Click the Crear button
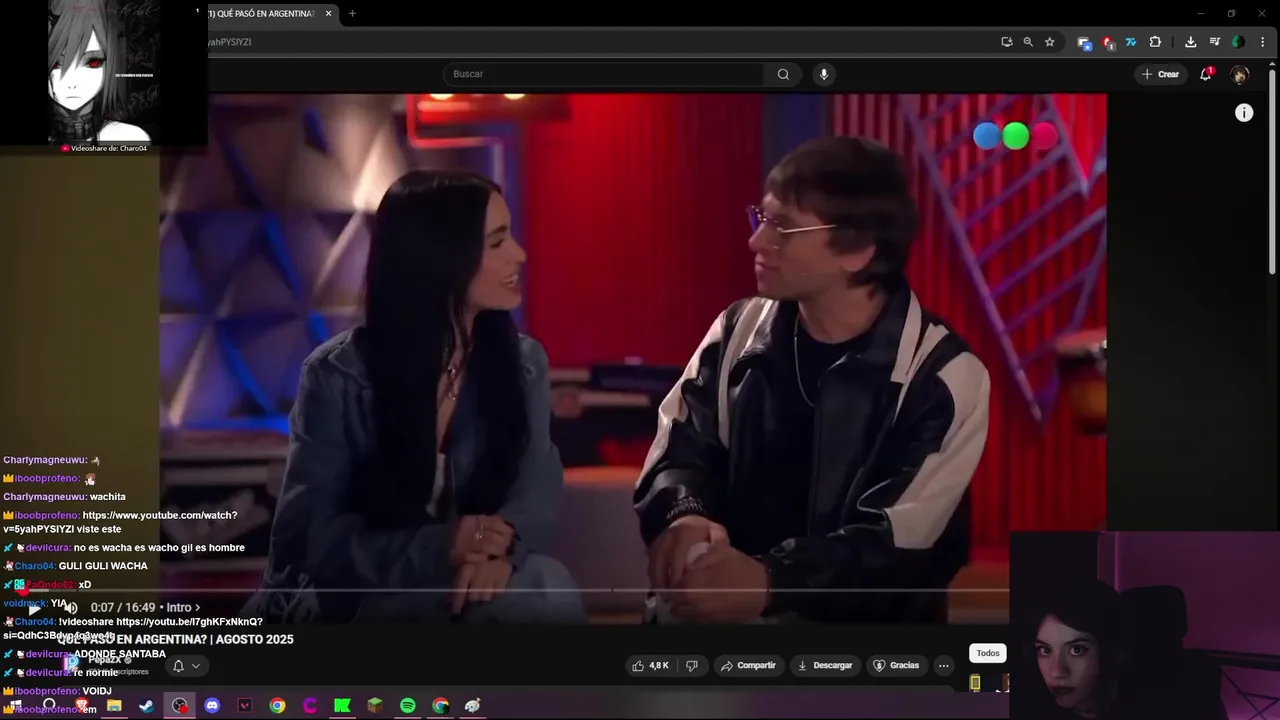The image size is (1280, 720). coord(1160,74)
